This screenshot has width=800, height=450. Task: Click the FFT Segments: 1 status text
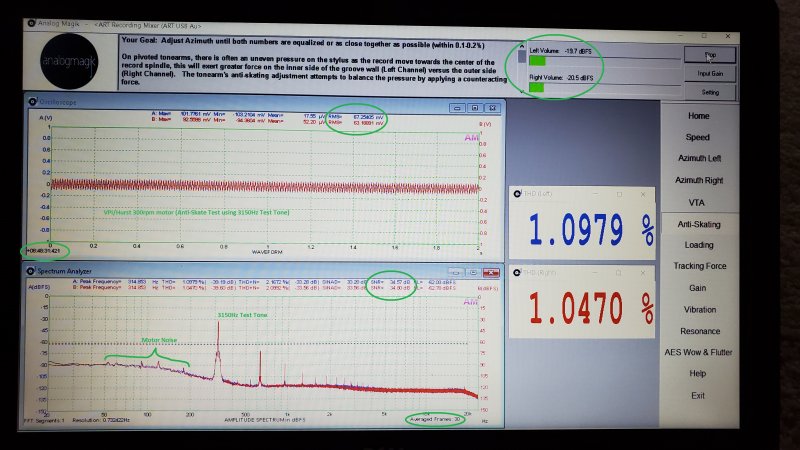click(x=44, y=420)
